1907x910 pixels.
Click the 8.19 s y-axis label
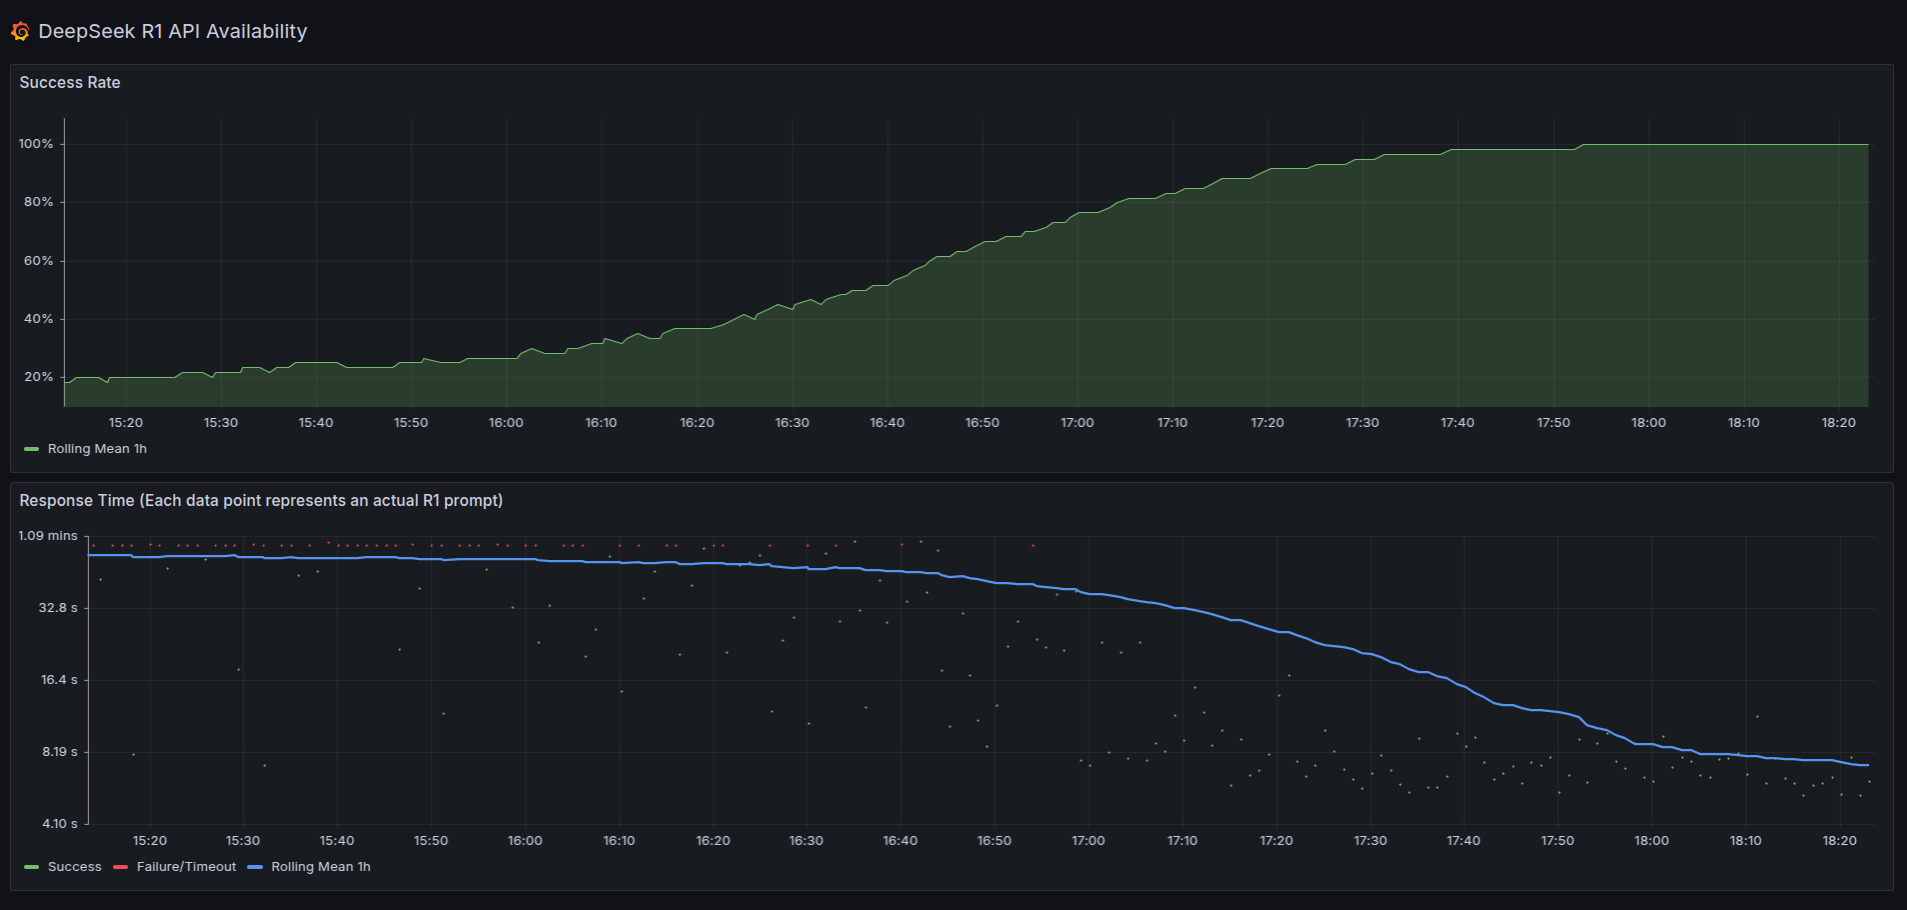(x=60, y=752)
